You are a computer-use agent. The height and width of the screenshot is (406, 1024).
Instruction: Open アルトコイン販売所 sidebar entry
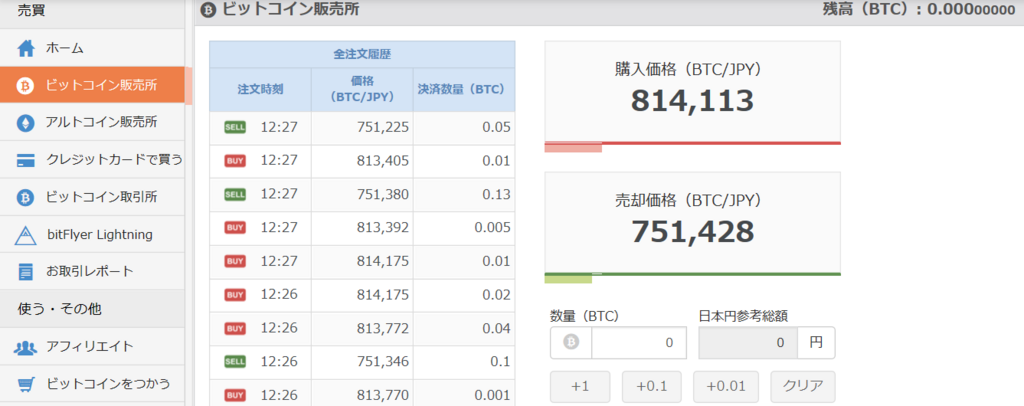(92, 123)
